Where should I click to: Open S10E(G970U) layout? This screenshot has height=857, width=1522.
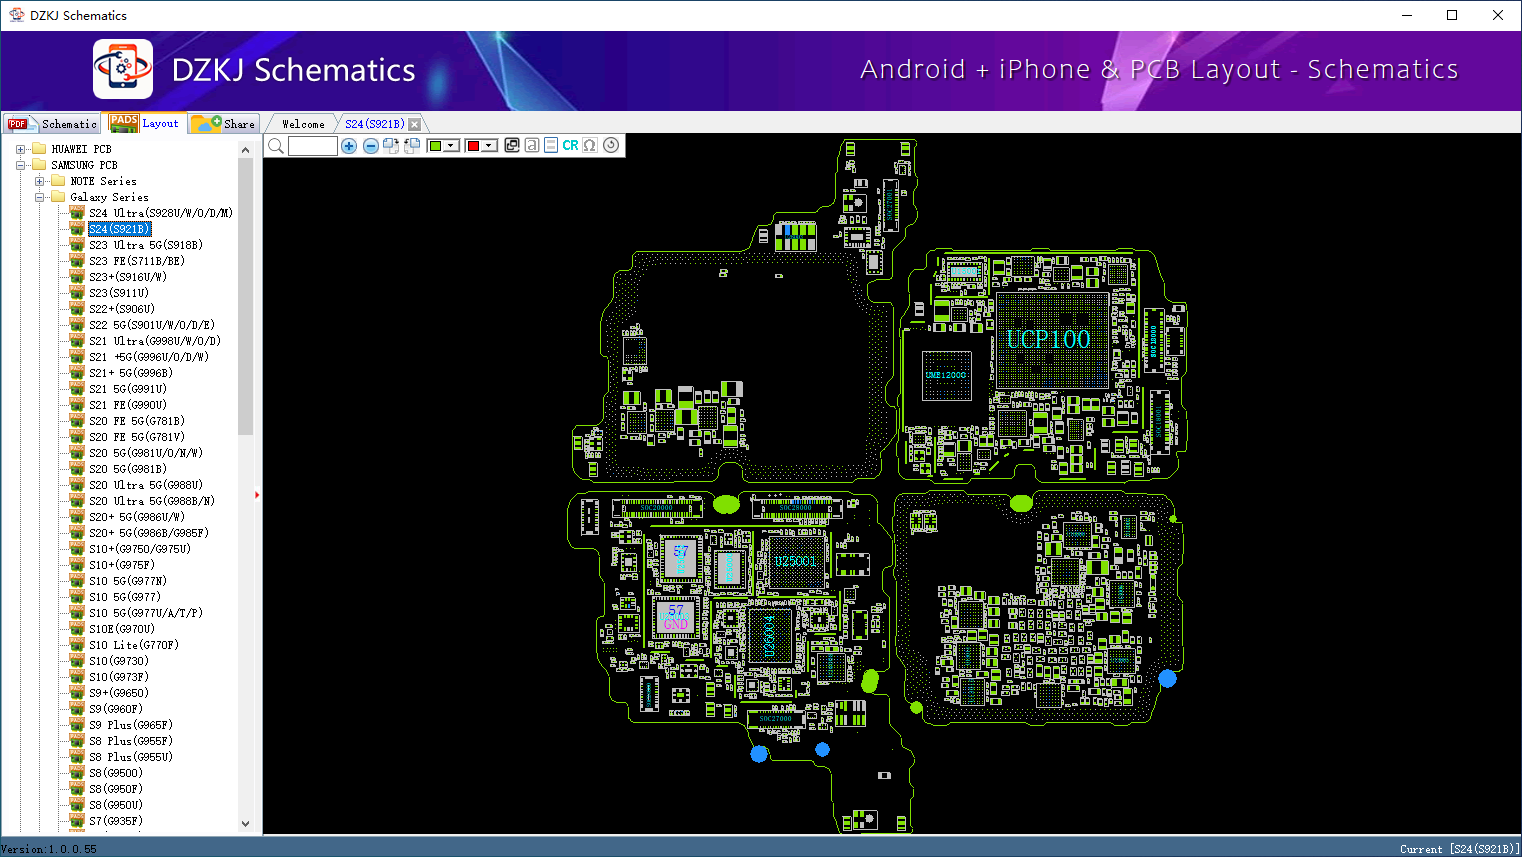tap(122, 629)
